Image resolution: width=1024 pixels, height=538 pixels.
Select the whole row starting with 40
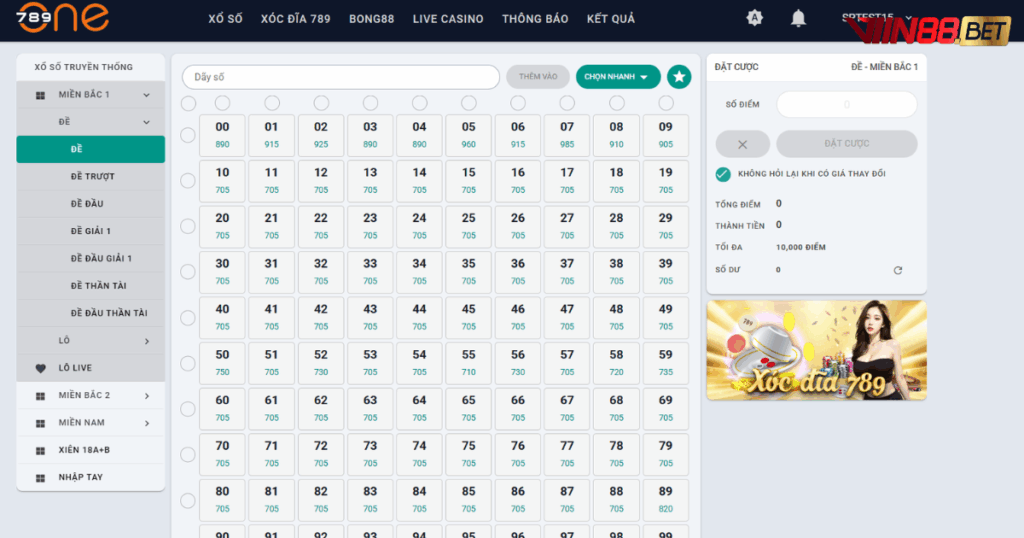188,318
